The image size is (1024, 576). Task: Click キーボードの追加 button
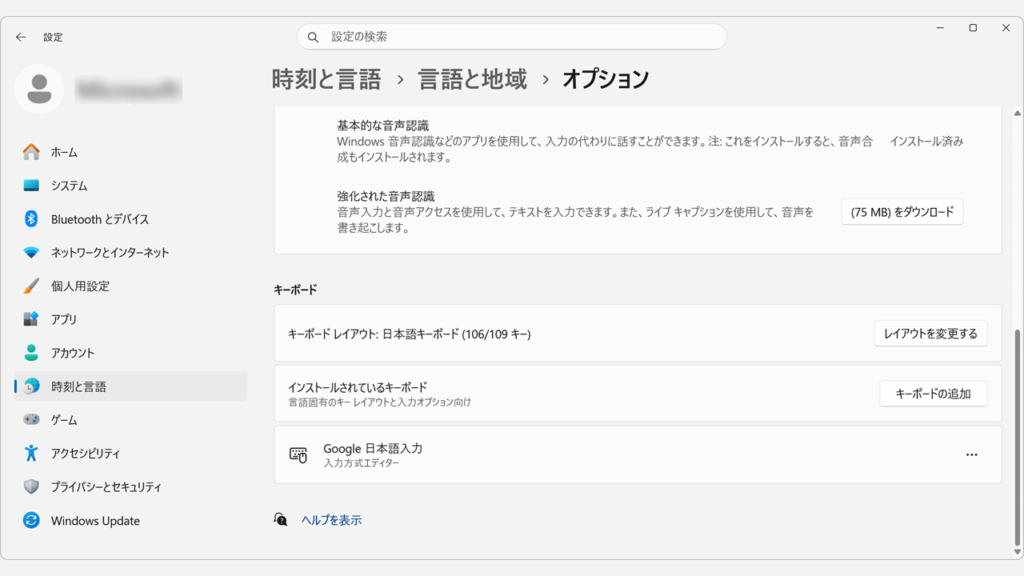click(x=933, y=394)
